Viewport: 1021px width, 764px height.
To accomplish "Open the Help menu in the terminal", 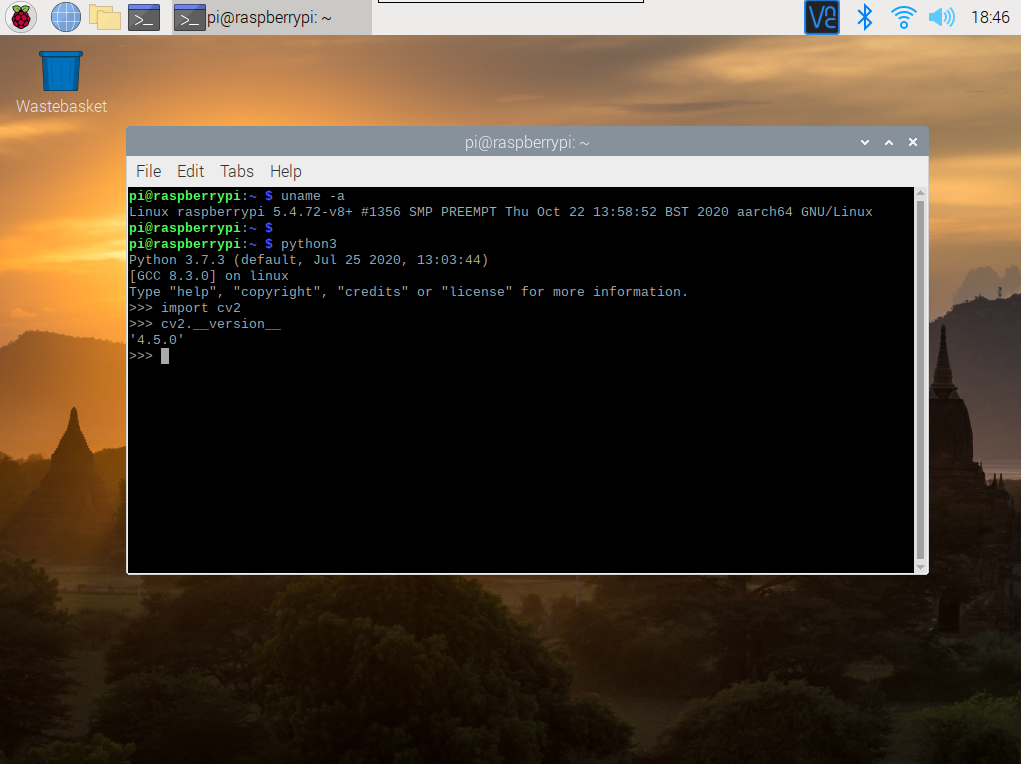I will 286,171.
